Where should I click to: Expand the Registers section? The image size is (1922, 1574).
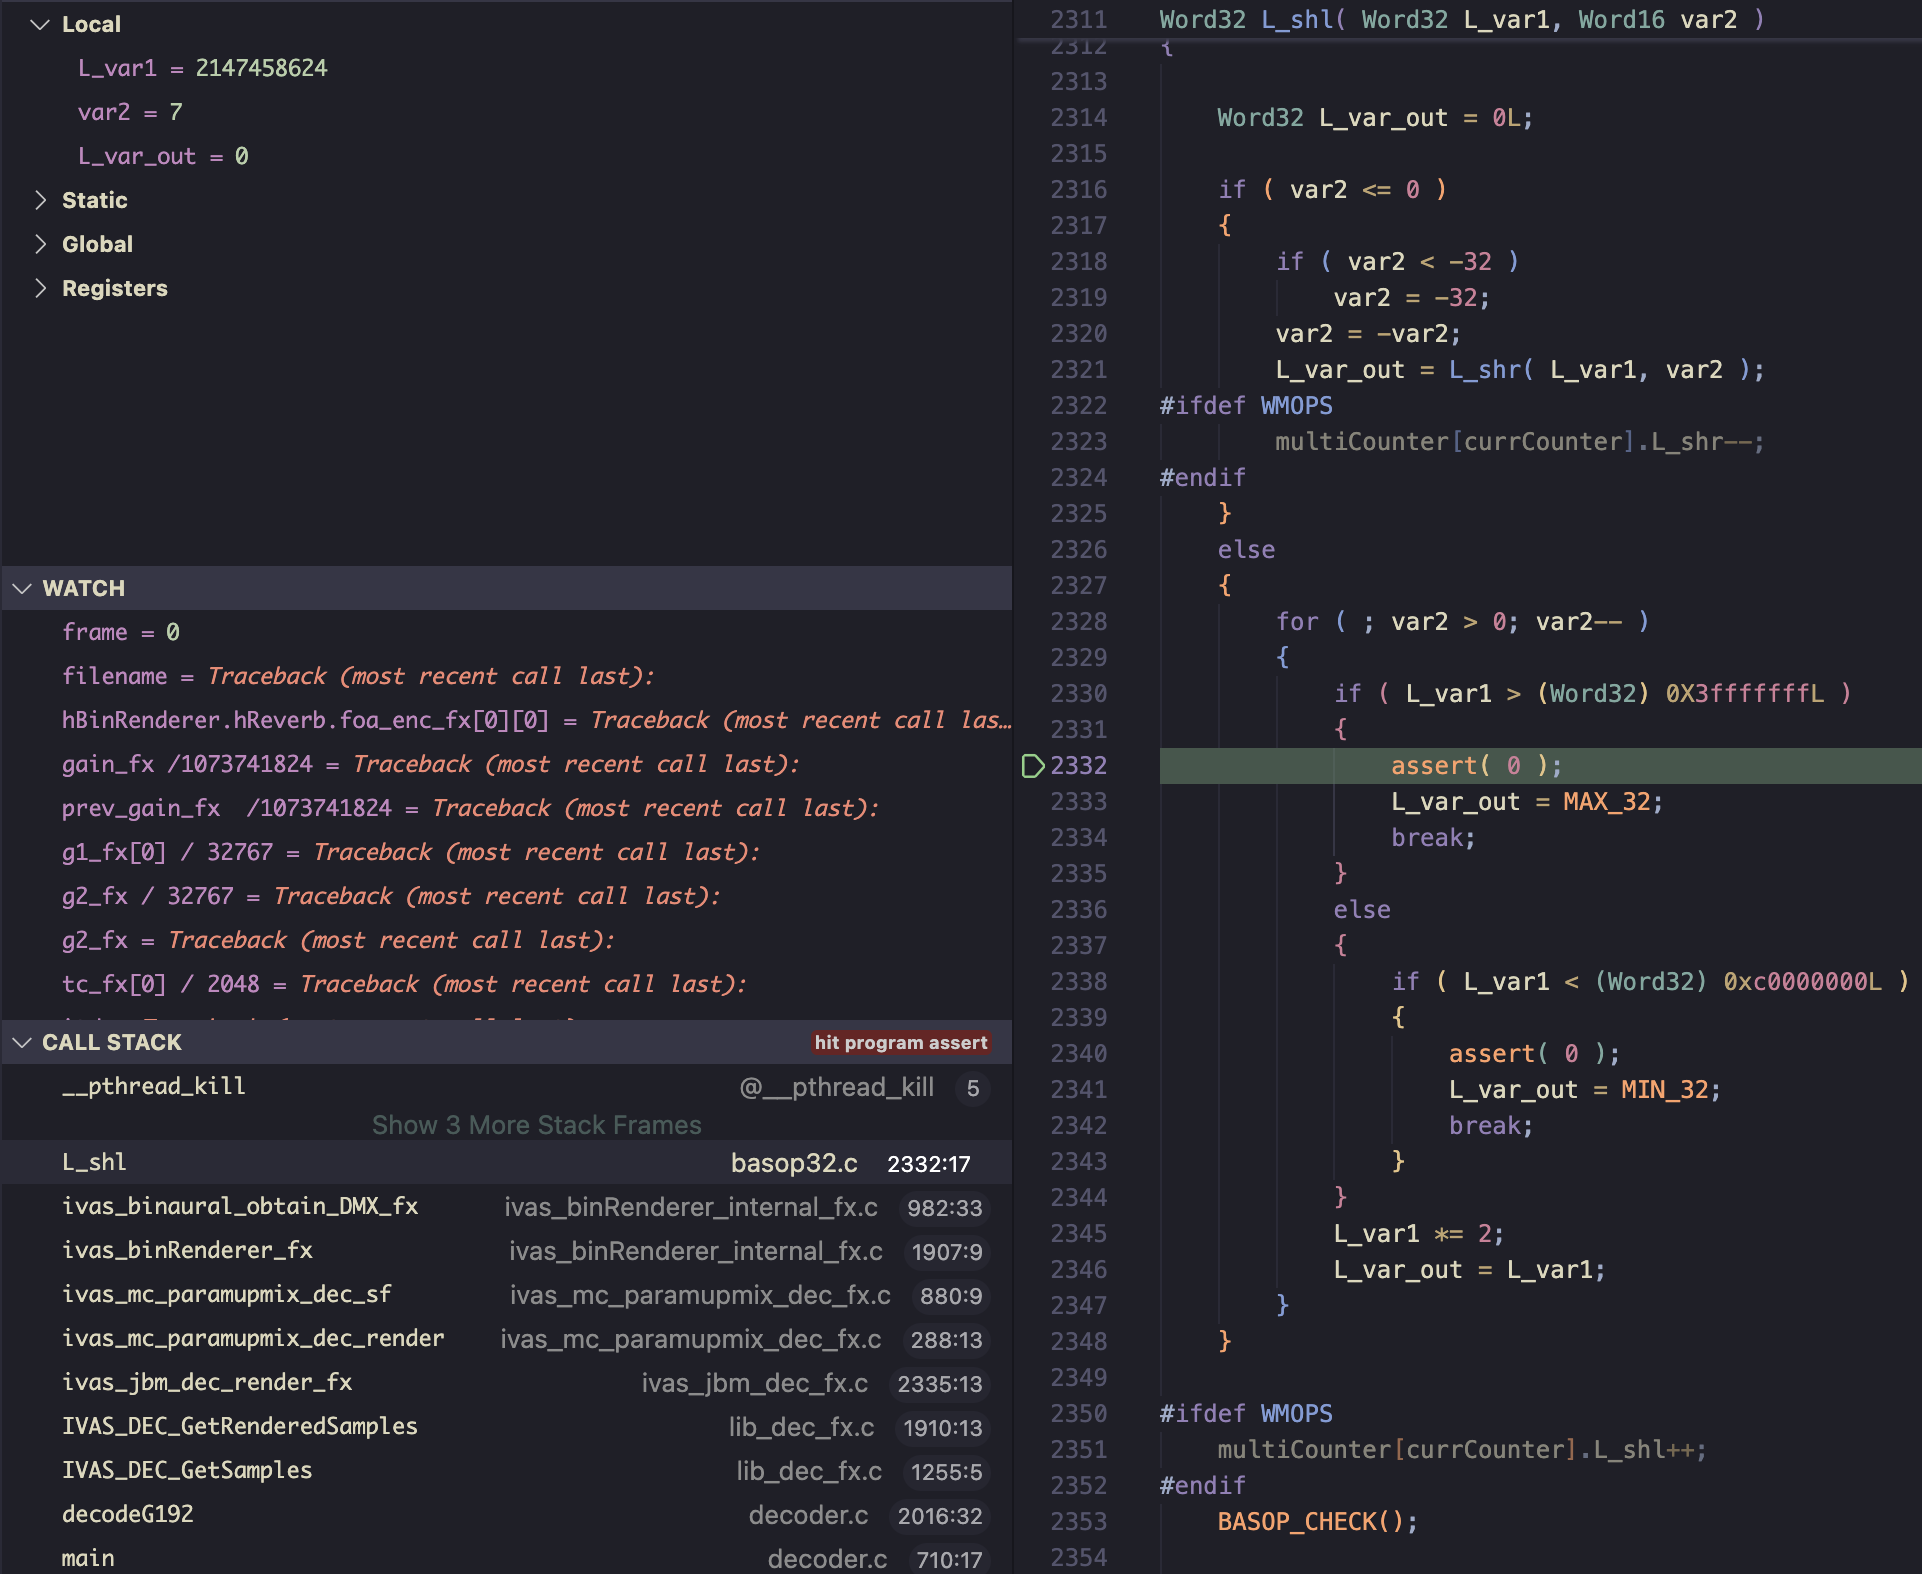coord(40,288)
